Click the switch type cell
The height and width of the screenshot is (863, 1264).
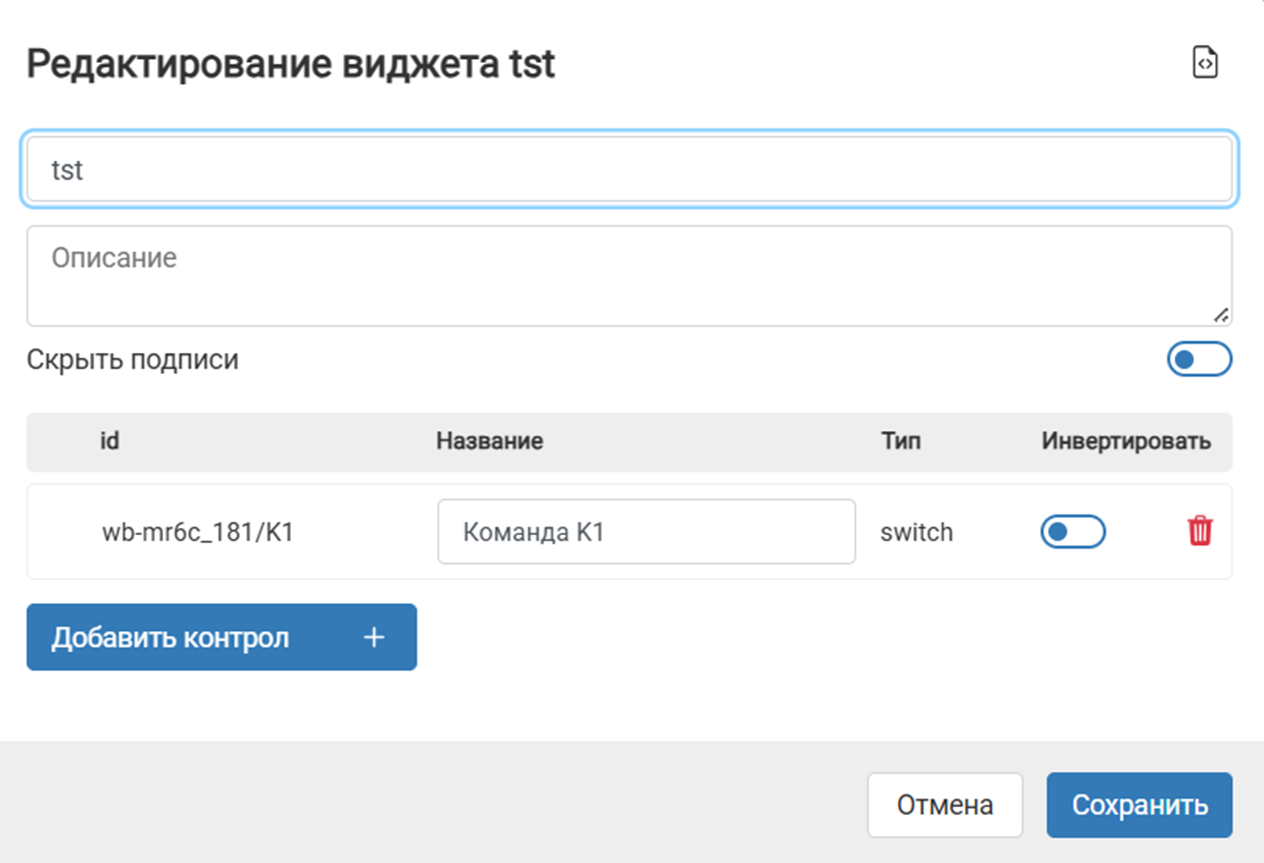click(x=917, y=532)
